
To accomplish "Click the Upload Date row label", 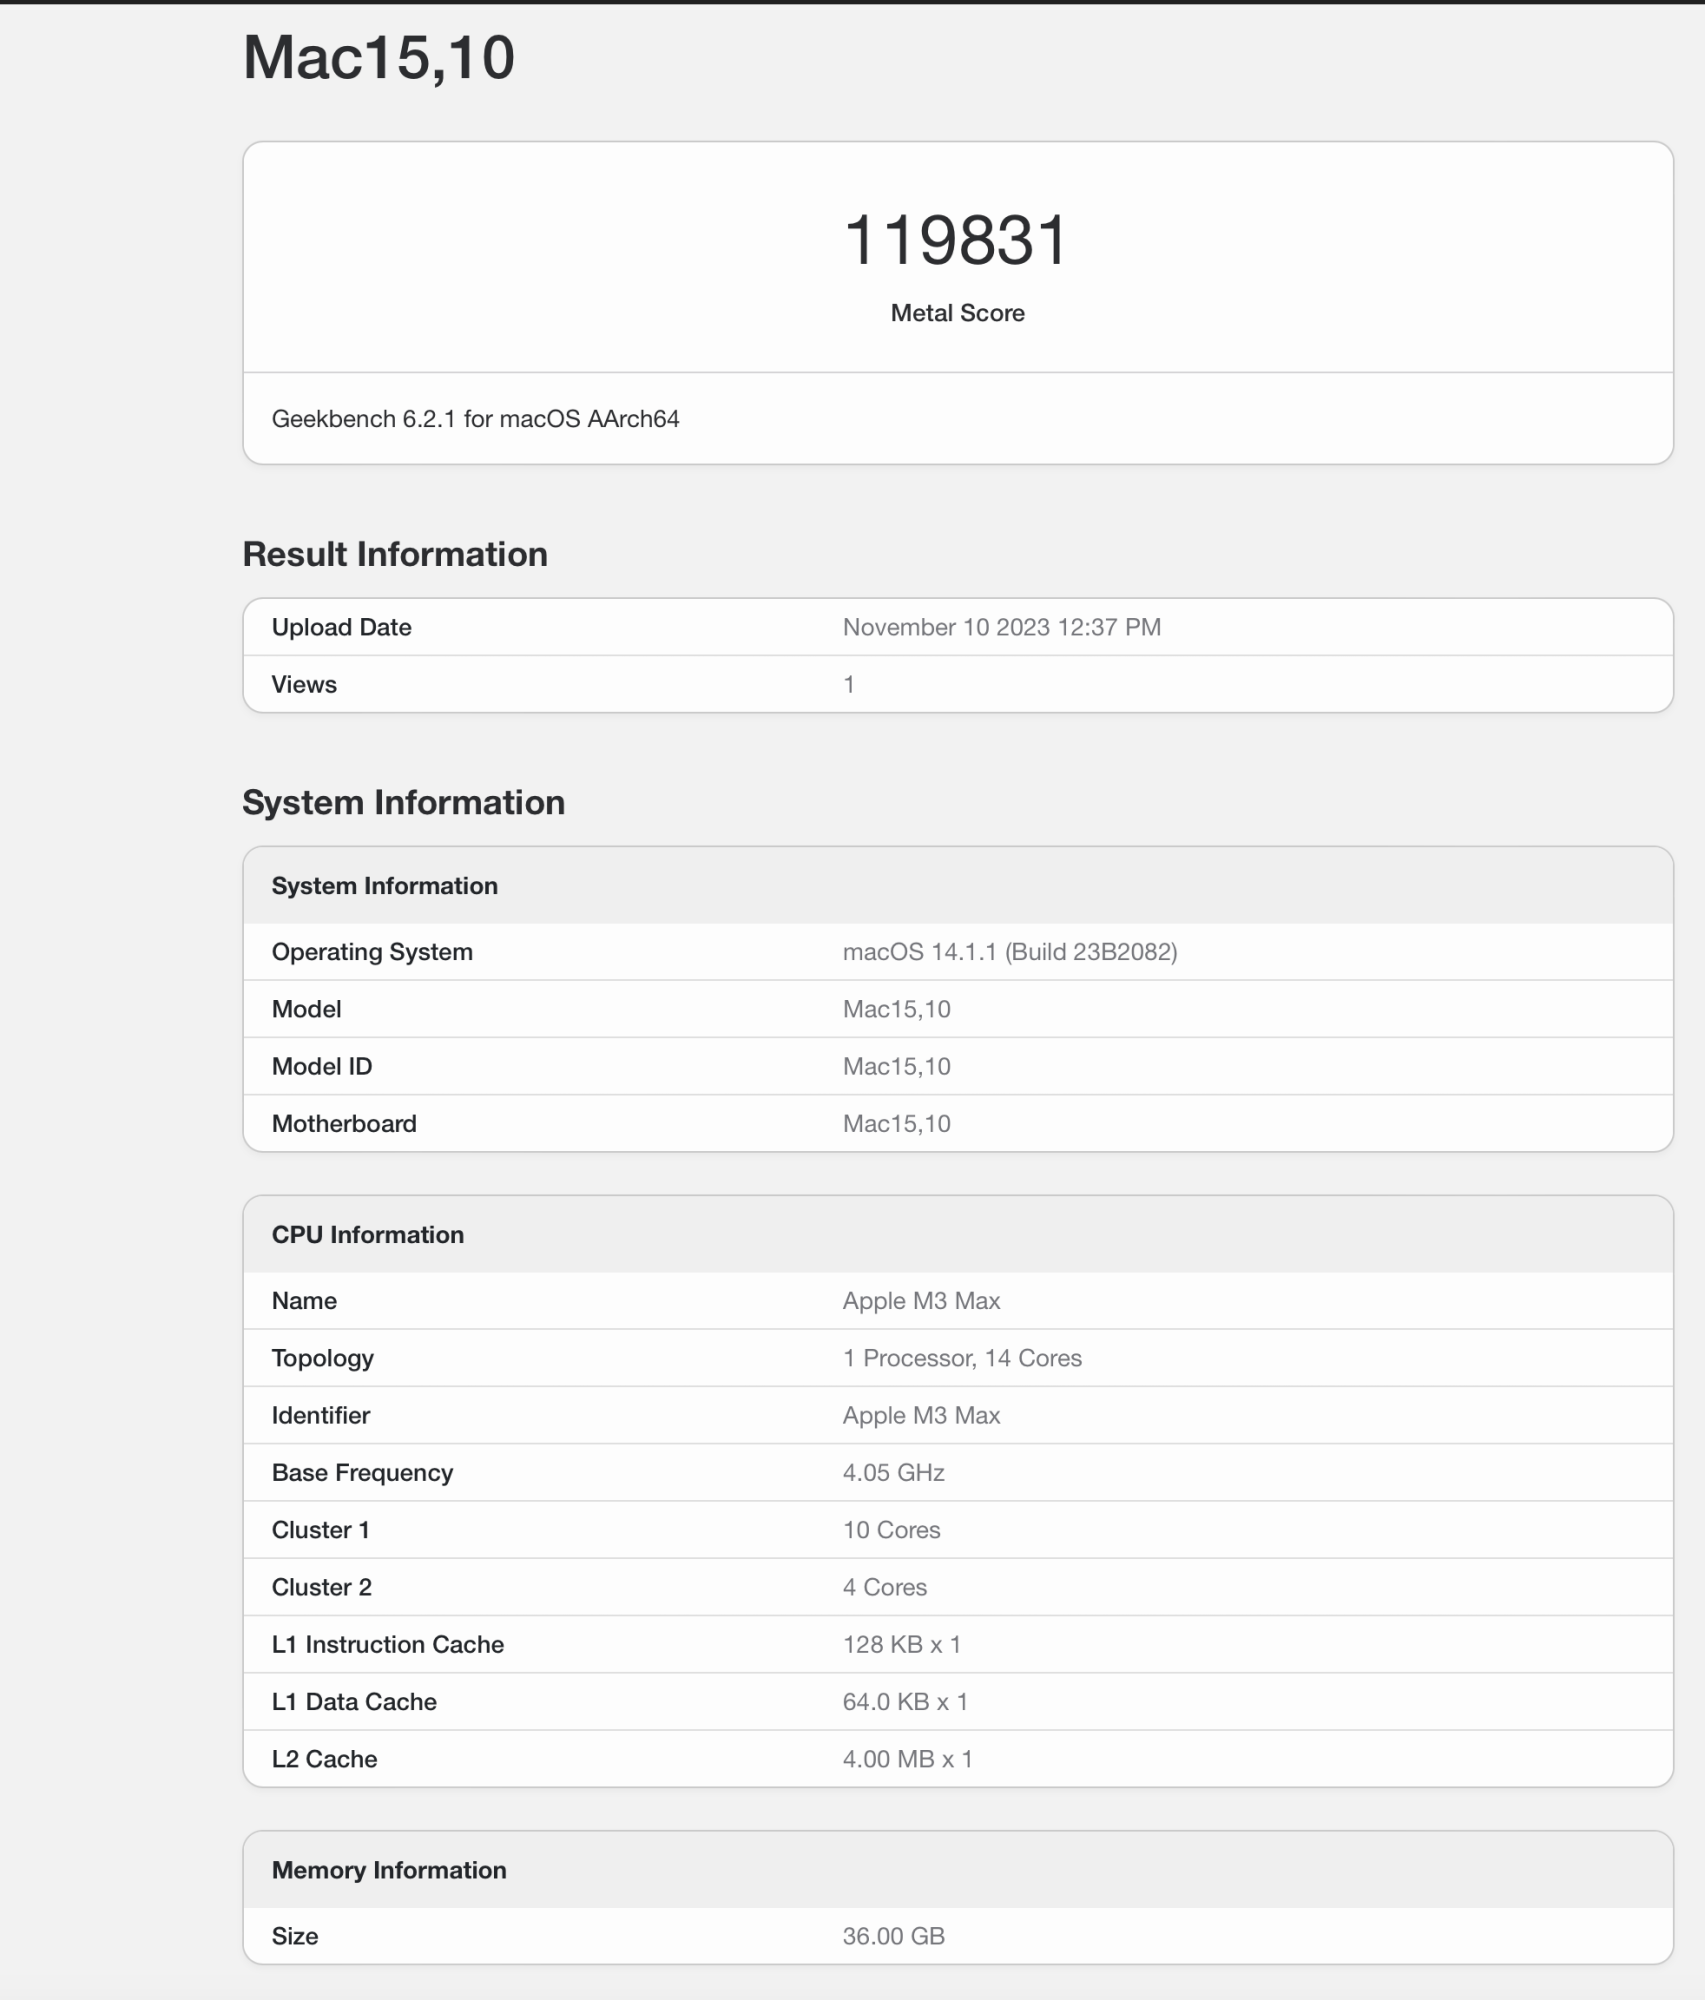I will point(342,627).
